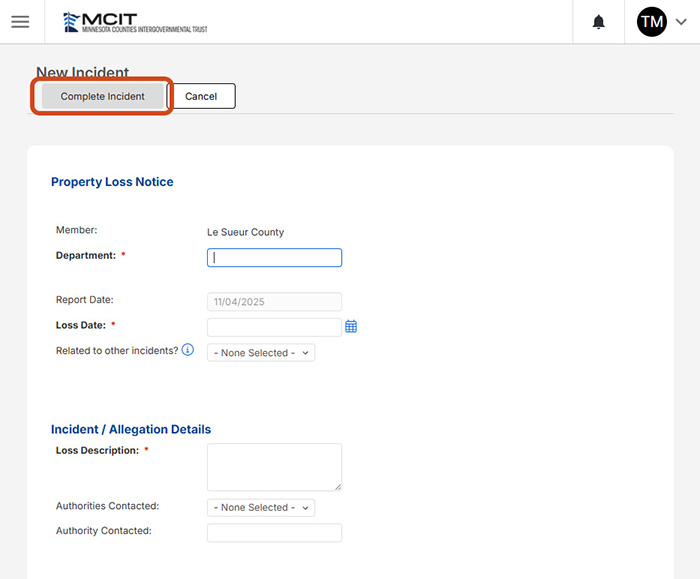Show info about related incidents
700x579 pixels.
(x=188, y=351)
